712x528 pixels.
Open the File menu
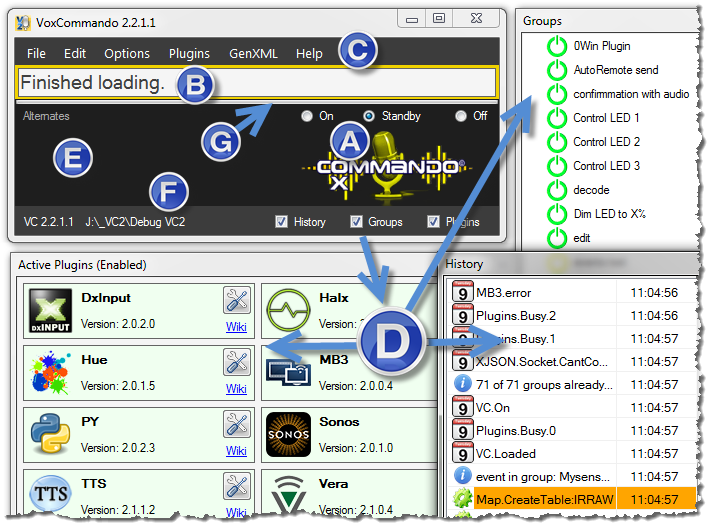[36, 54]
